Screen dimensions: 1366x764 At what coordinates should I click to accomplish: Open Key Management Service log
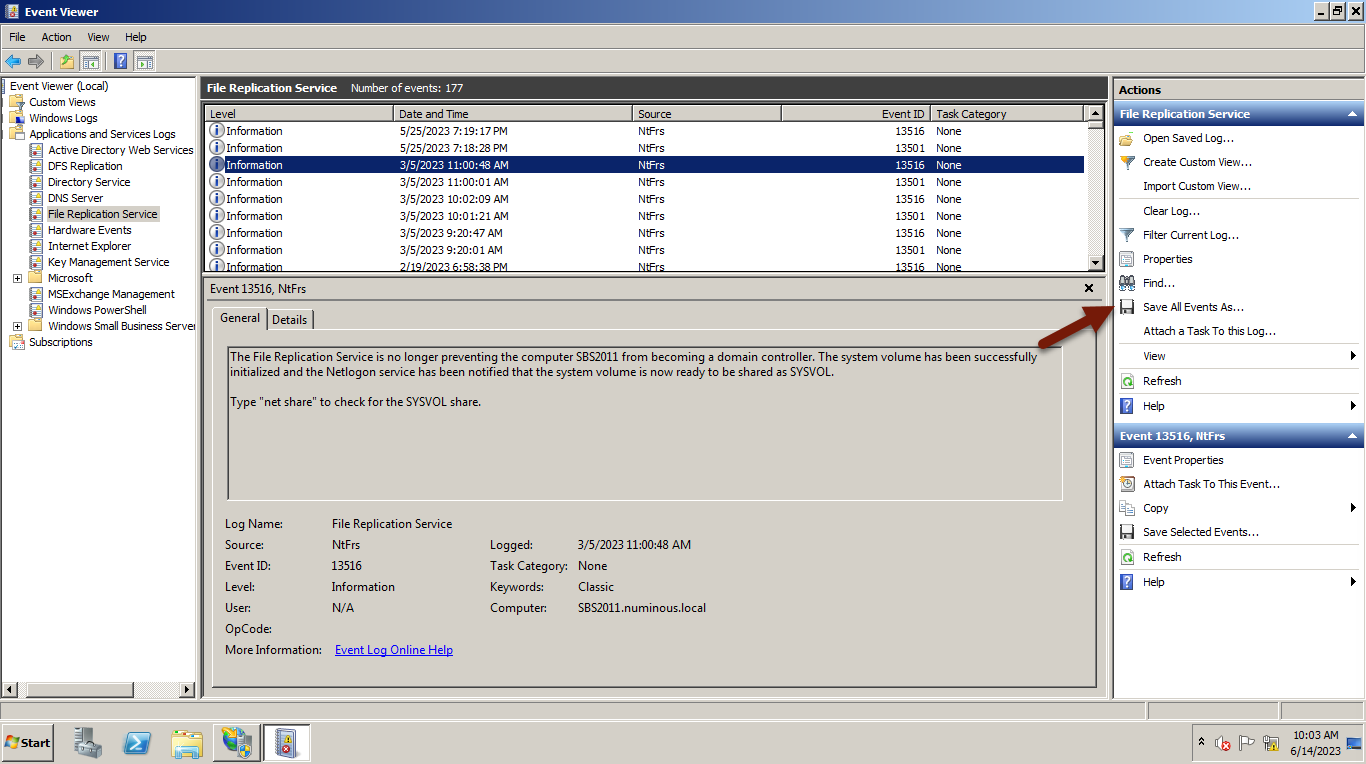108,262
